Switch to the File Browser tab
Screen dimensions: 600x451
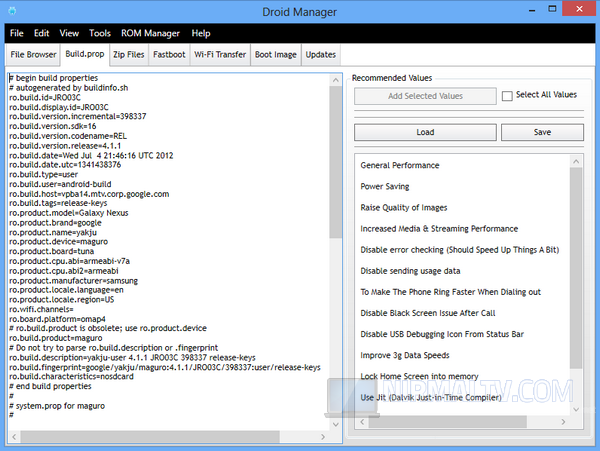click(x=33, y=55)
